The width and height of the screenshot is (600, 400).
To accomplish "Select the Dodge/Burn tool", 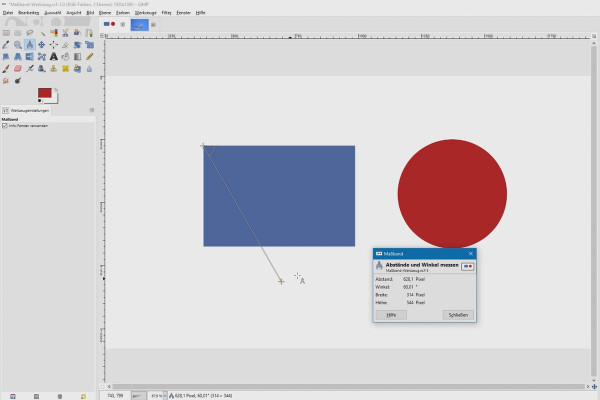I will click(18, 80).
